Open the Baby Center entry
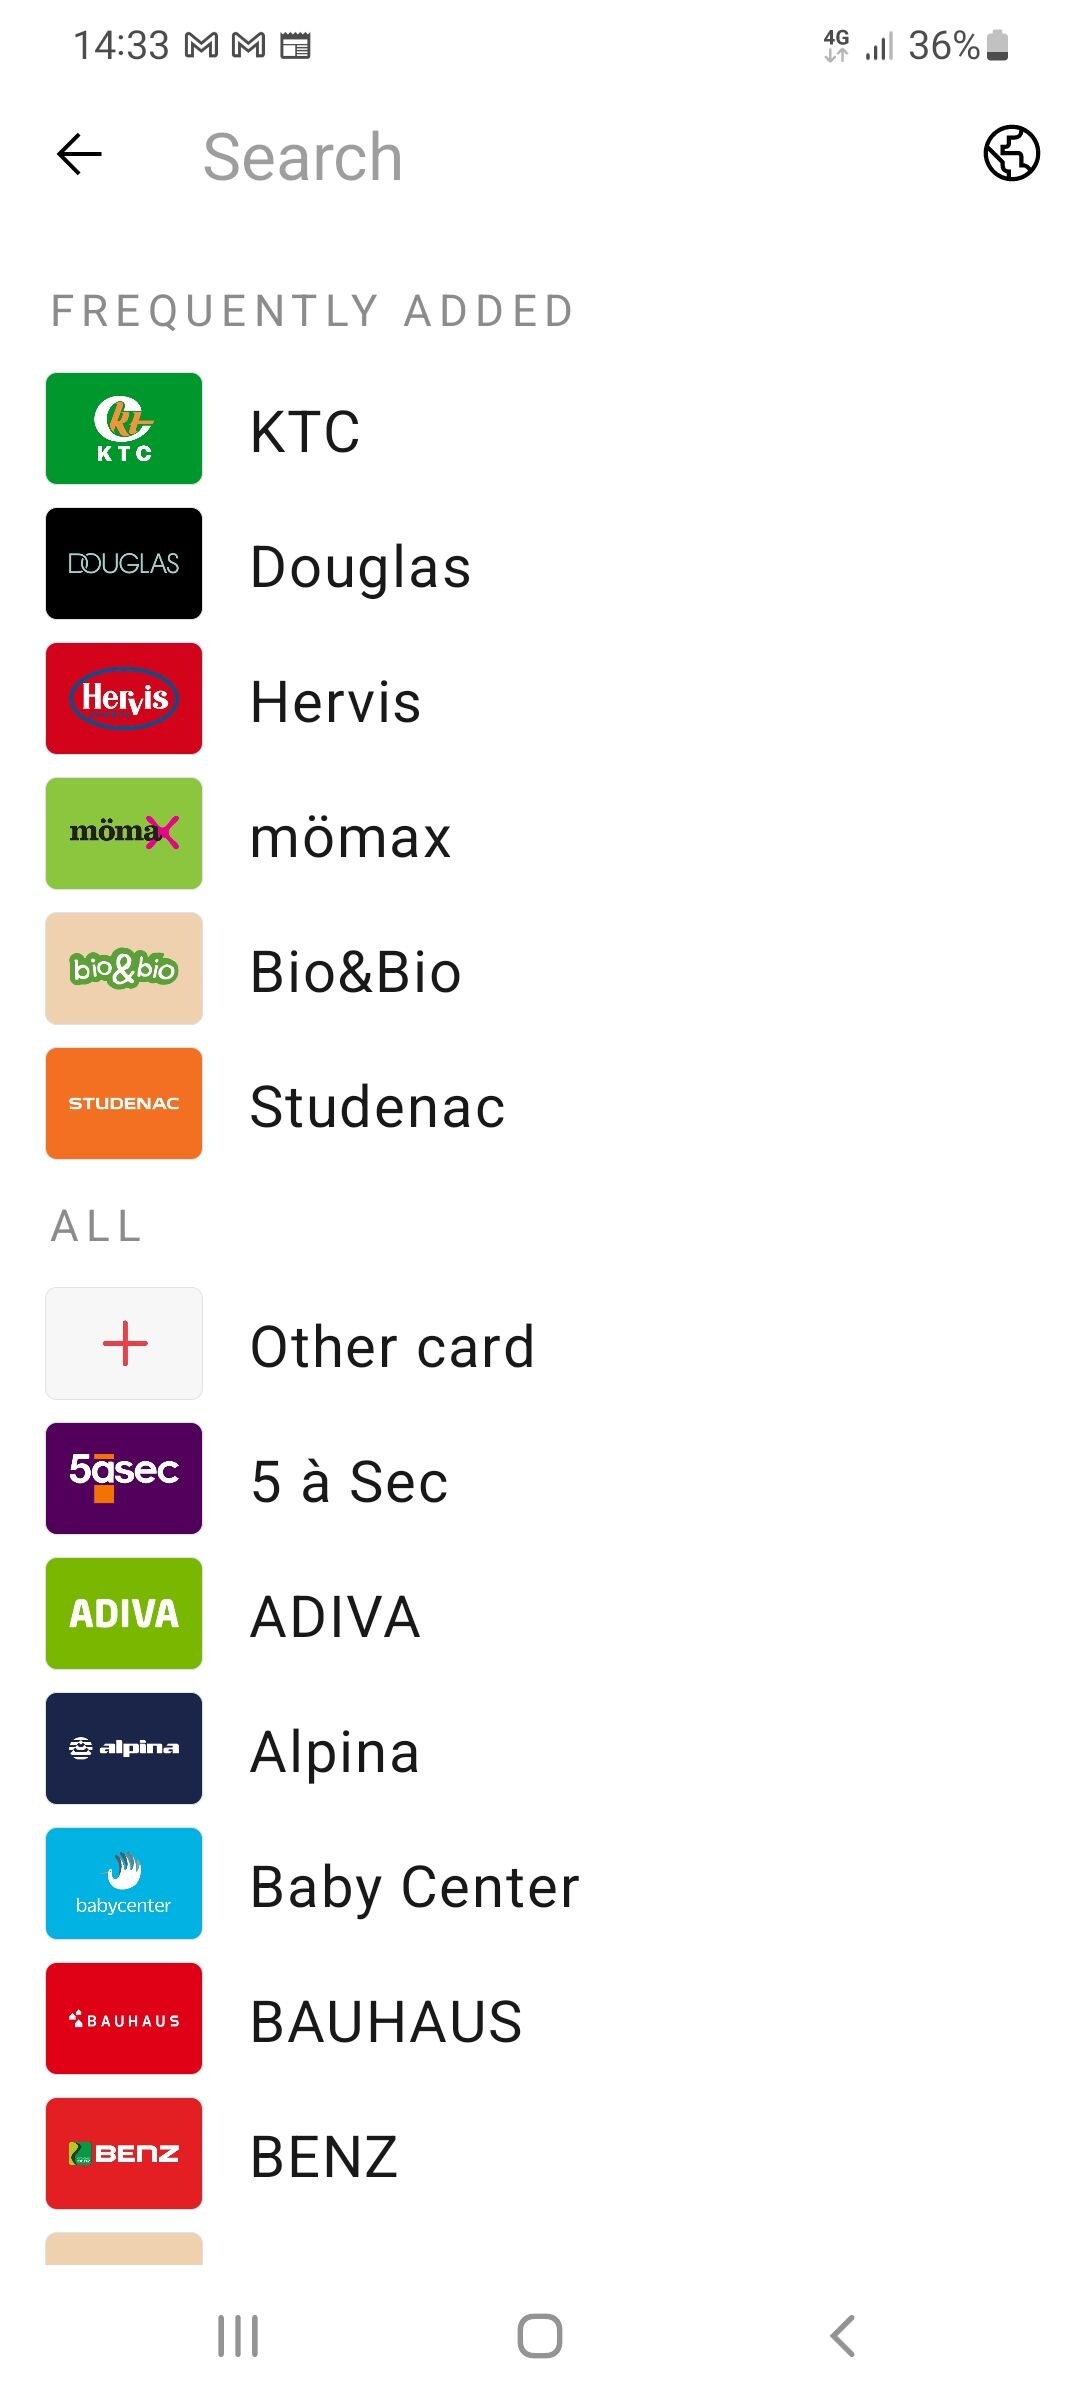This screenshot has height=2400, width=1080. 415,1887
